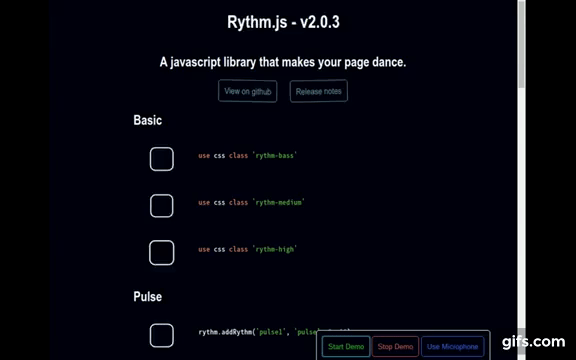The image size is (576, 360).
Task: Click the square beside the pulse1 code
Action: pos(162,335)
